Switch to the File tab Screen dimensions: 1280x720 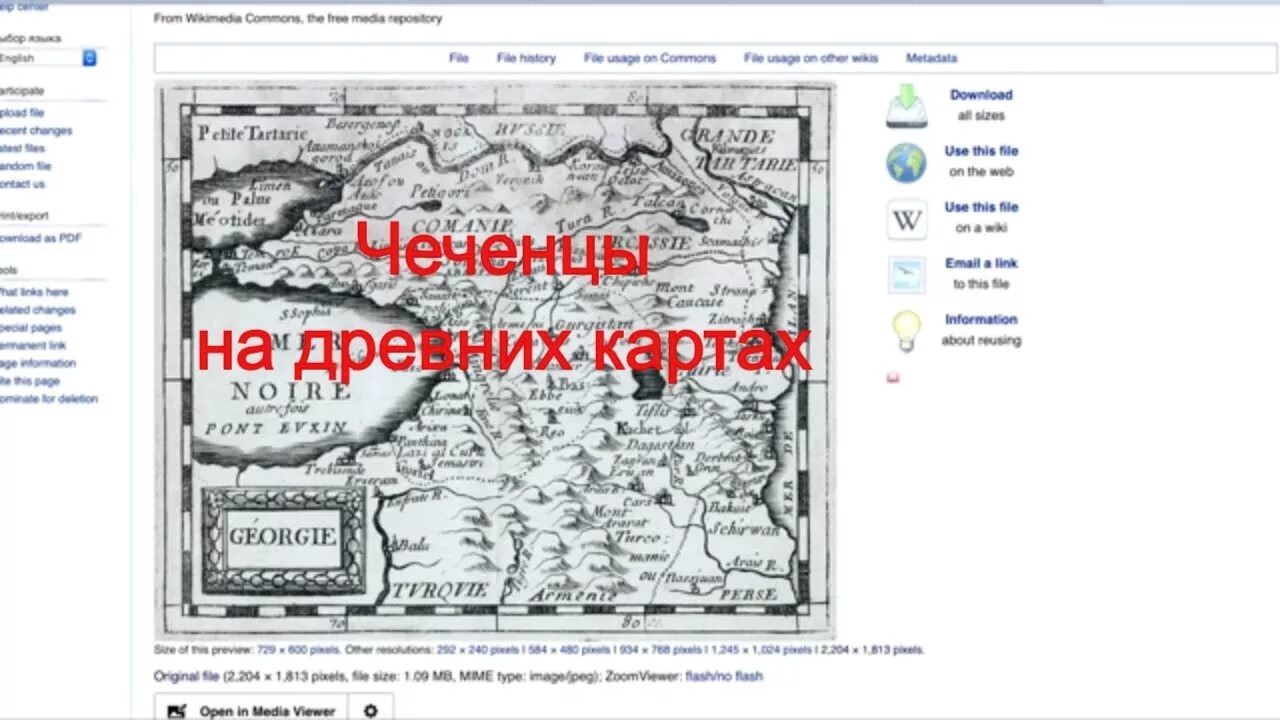coord(459,58)
